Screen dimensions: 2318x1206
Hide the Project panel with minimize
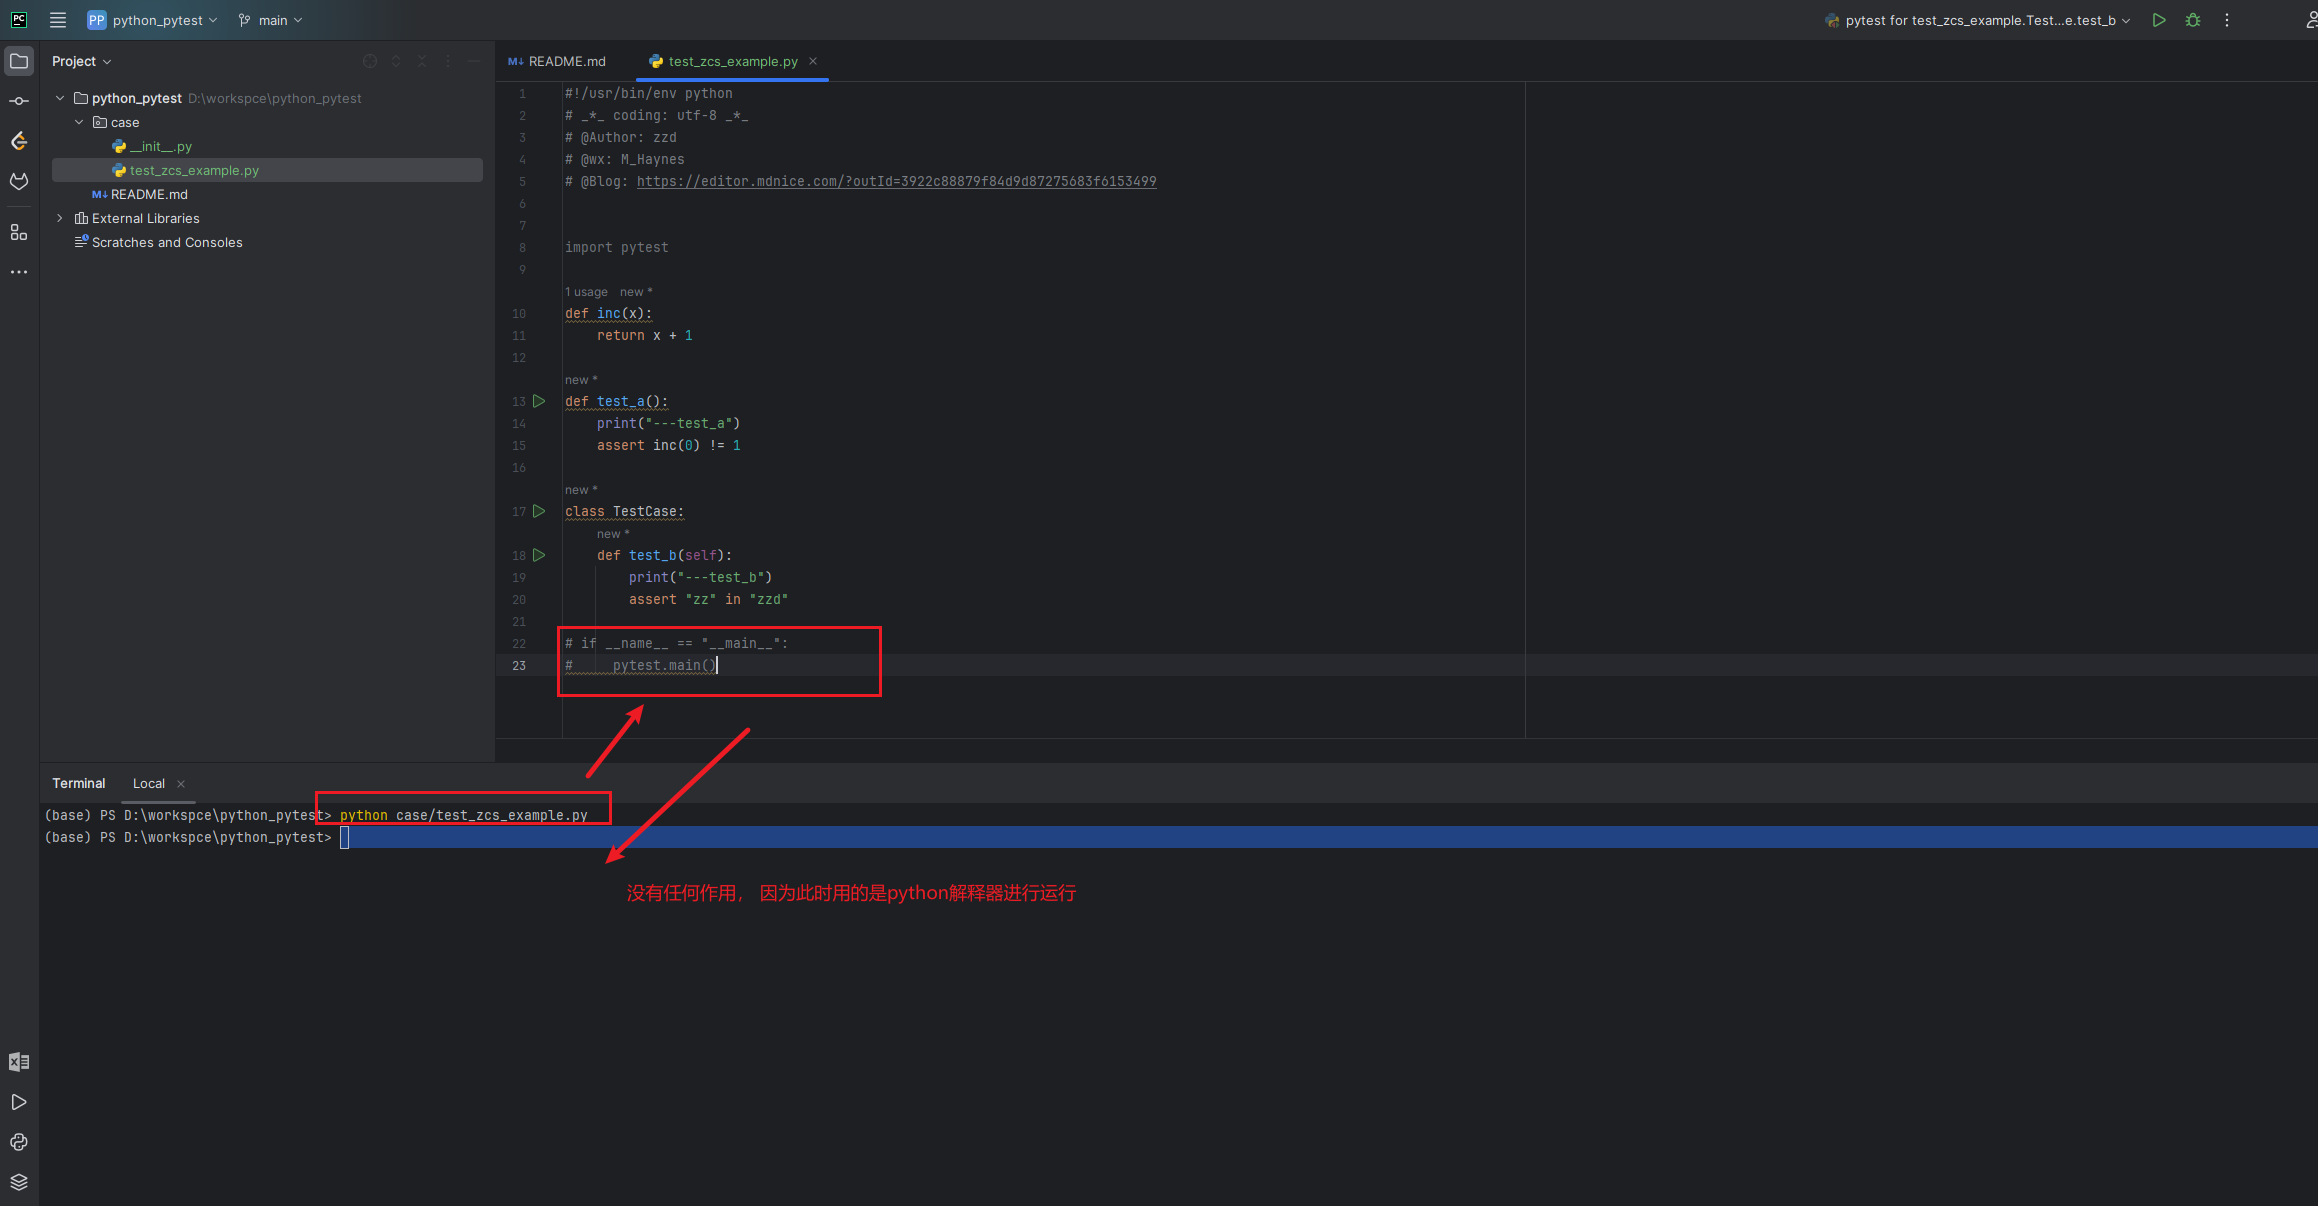click(474, 61)
